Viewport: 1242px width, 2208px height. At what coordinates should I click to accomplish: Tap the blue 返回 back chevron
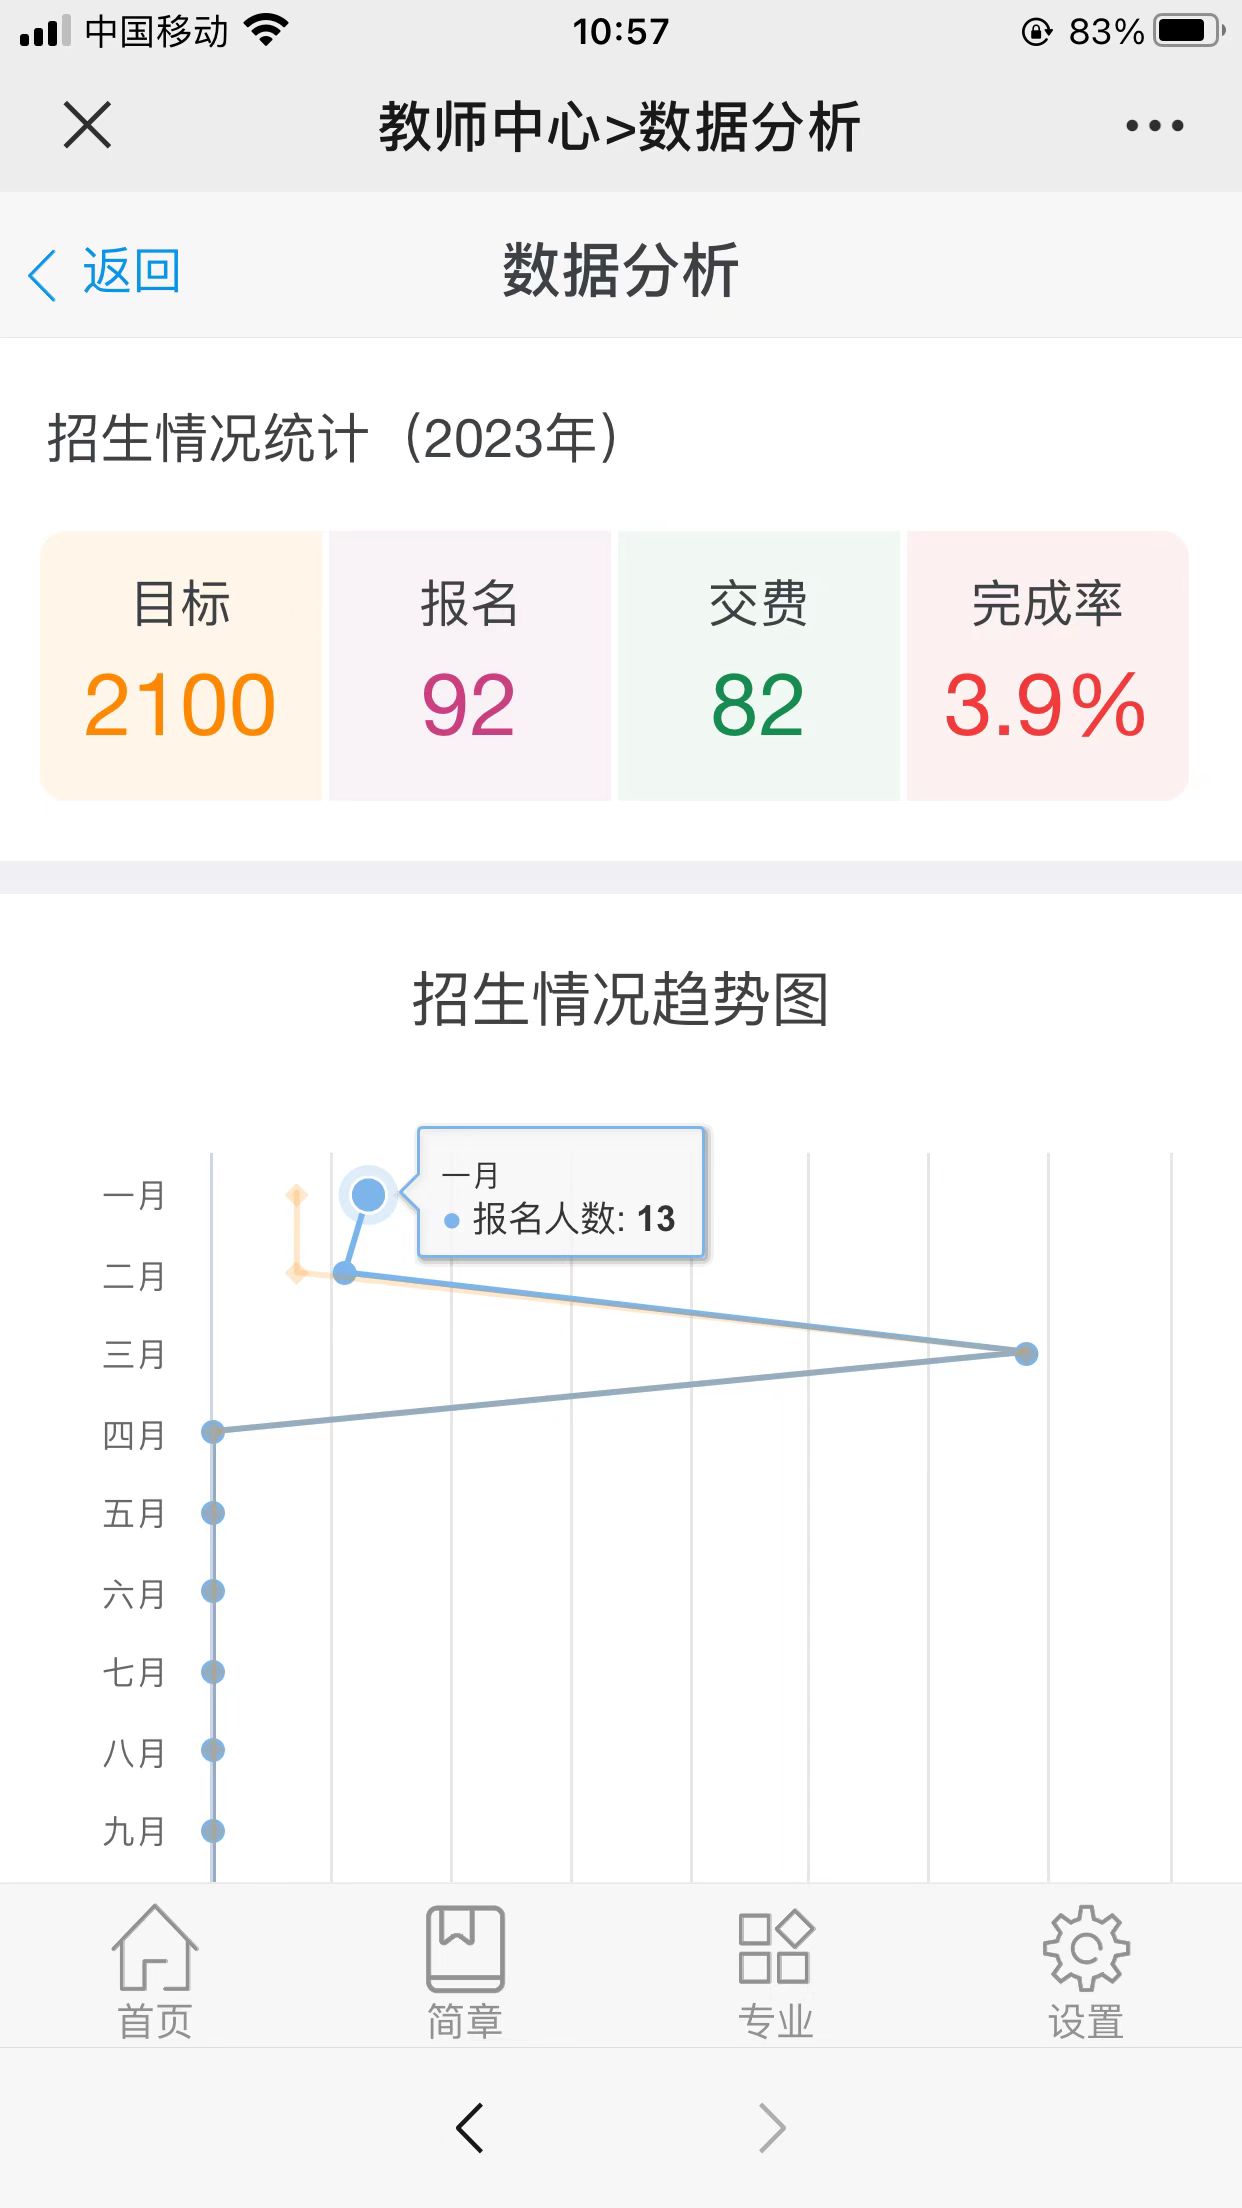click(42, 274)
